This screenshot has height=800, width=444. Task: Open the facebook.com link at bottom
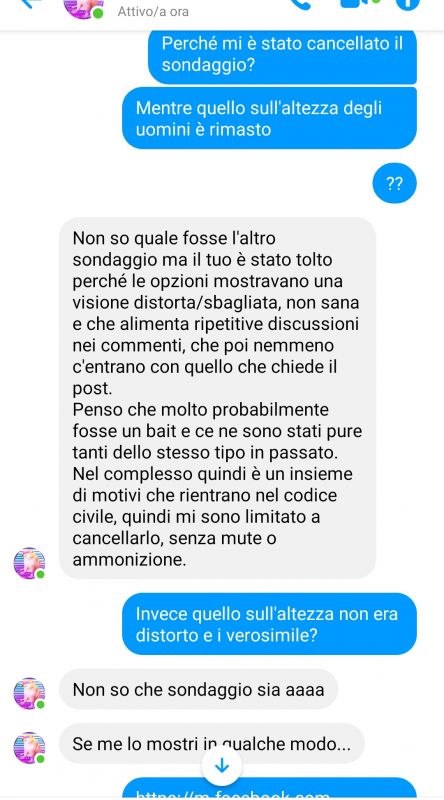click(x=270, y=789)
